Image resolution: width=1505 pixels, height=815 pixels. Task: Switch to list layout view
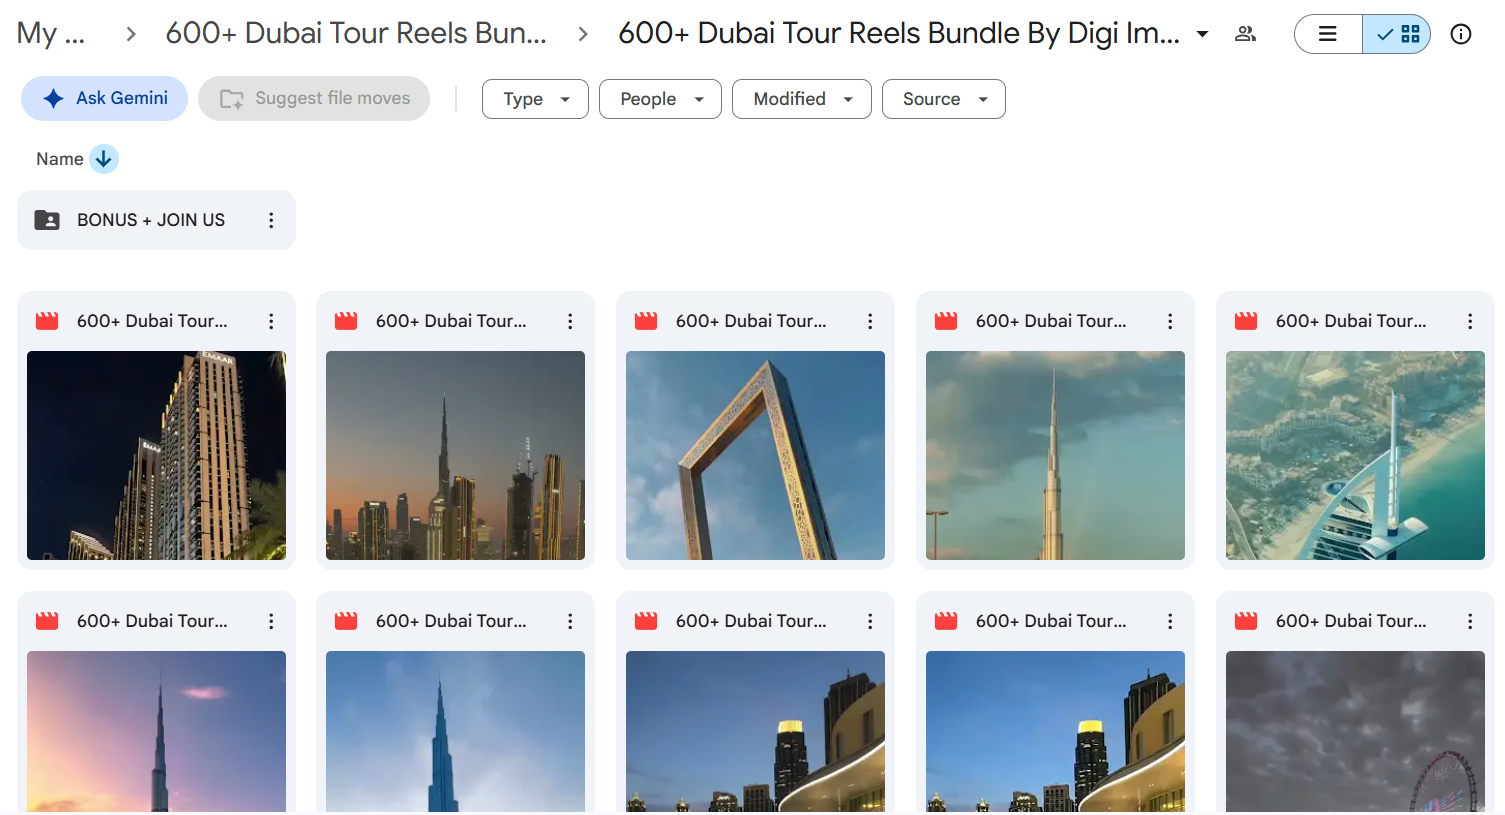coord(1328,34)
